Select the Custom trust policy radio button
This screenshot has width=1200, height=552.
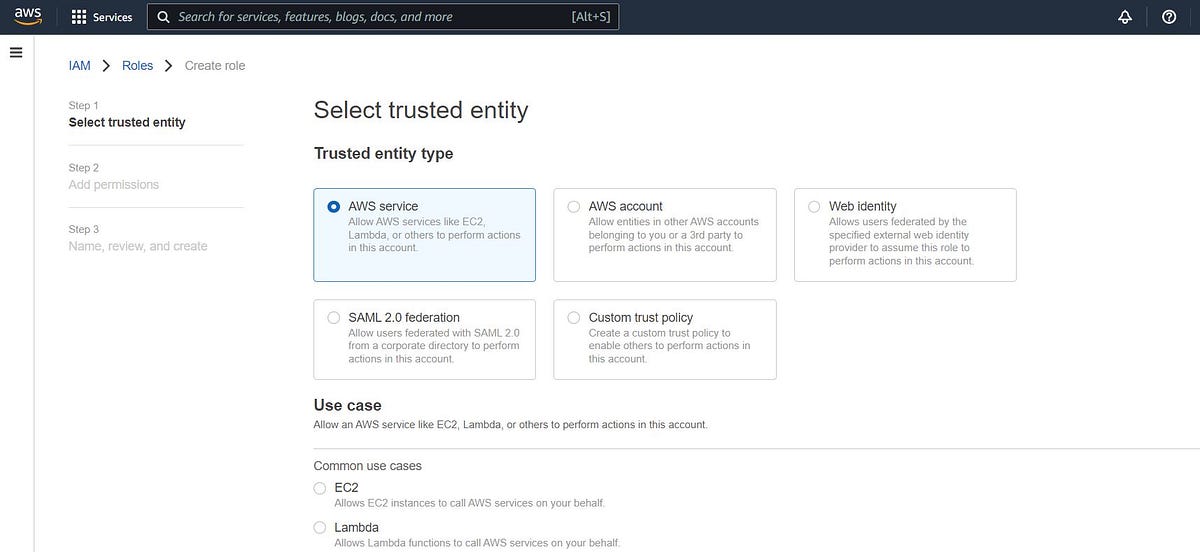pyautogui.click(x=574, y=317)
